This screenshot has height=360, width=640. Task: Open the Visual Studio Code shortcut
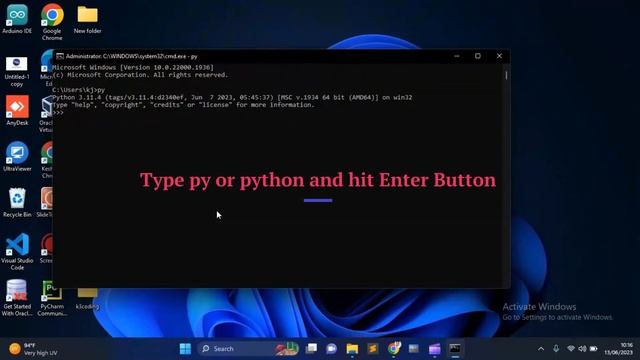[17, 251]
